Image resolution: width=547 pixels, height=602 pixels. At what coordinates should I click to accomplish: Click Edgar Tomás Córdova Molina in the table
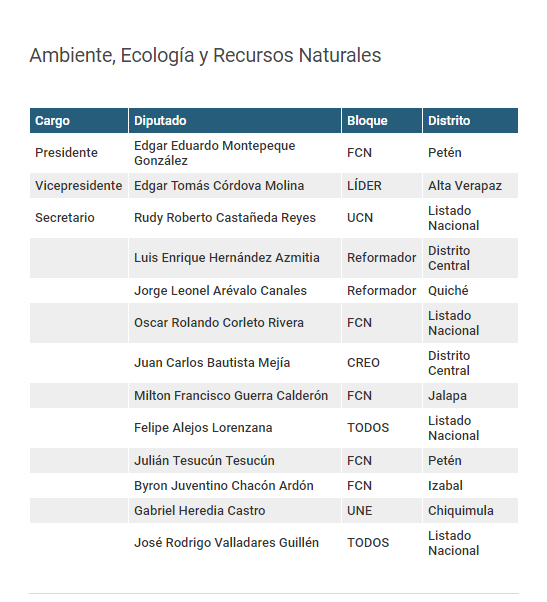(x=219, y=185)
